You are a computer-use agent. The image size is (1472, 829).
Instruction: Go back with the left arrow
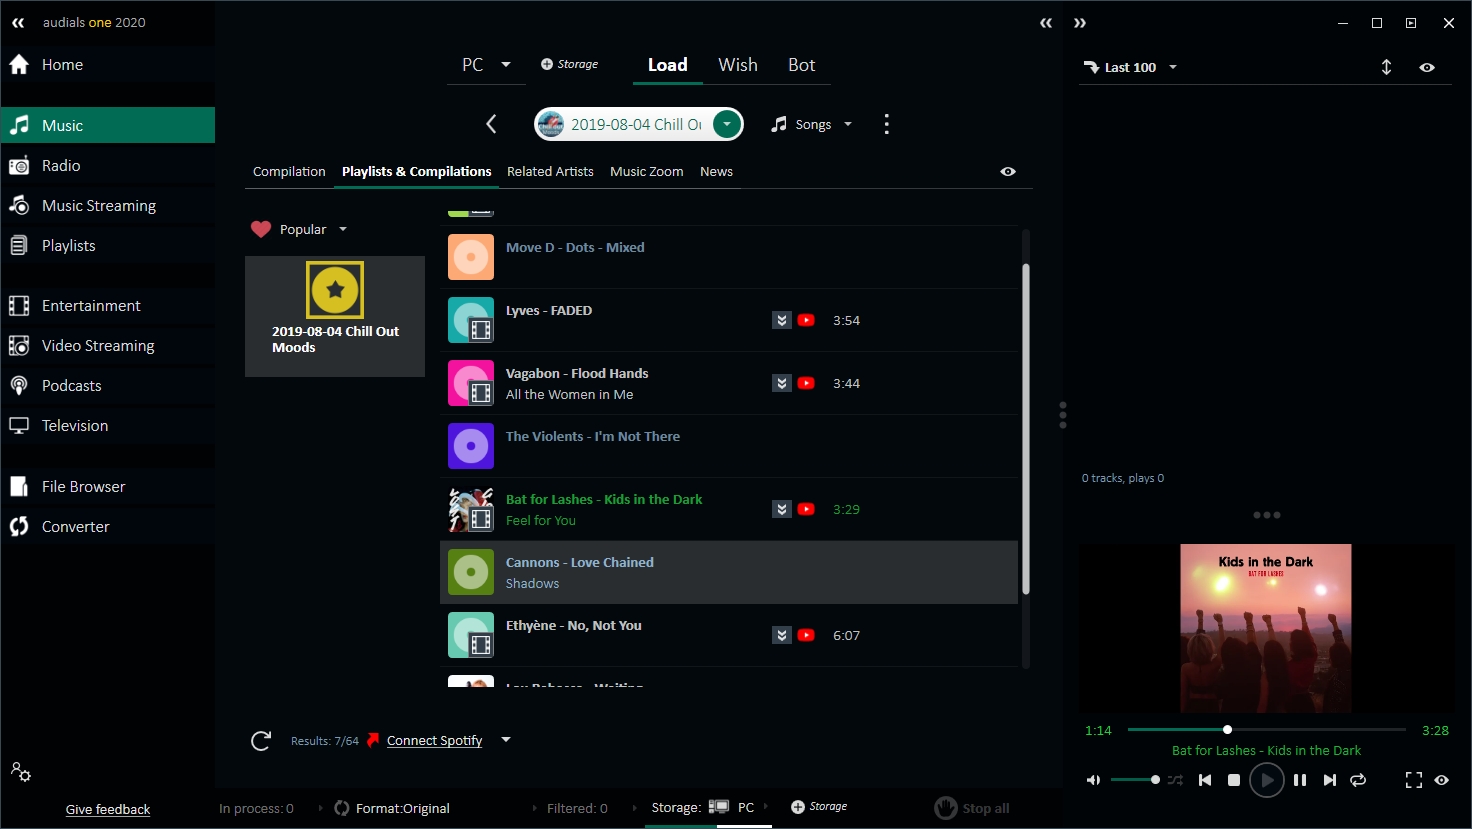[x=491, y=124]
